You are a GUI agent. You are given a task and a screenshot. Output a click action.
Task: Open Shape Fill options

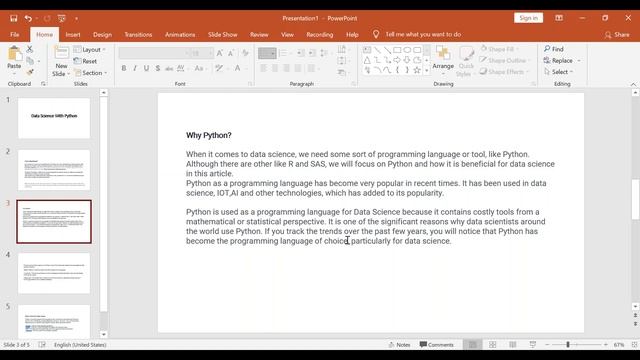point(499,49)
